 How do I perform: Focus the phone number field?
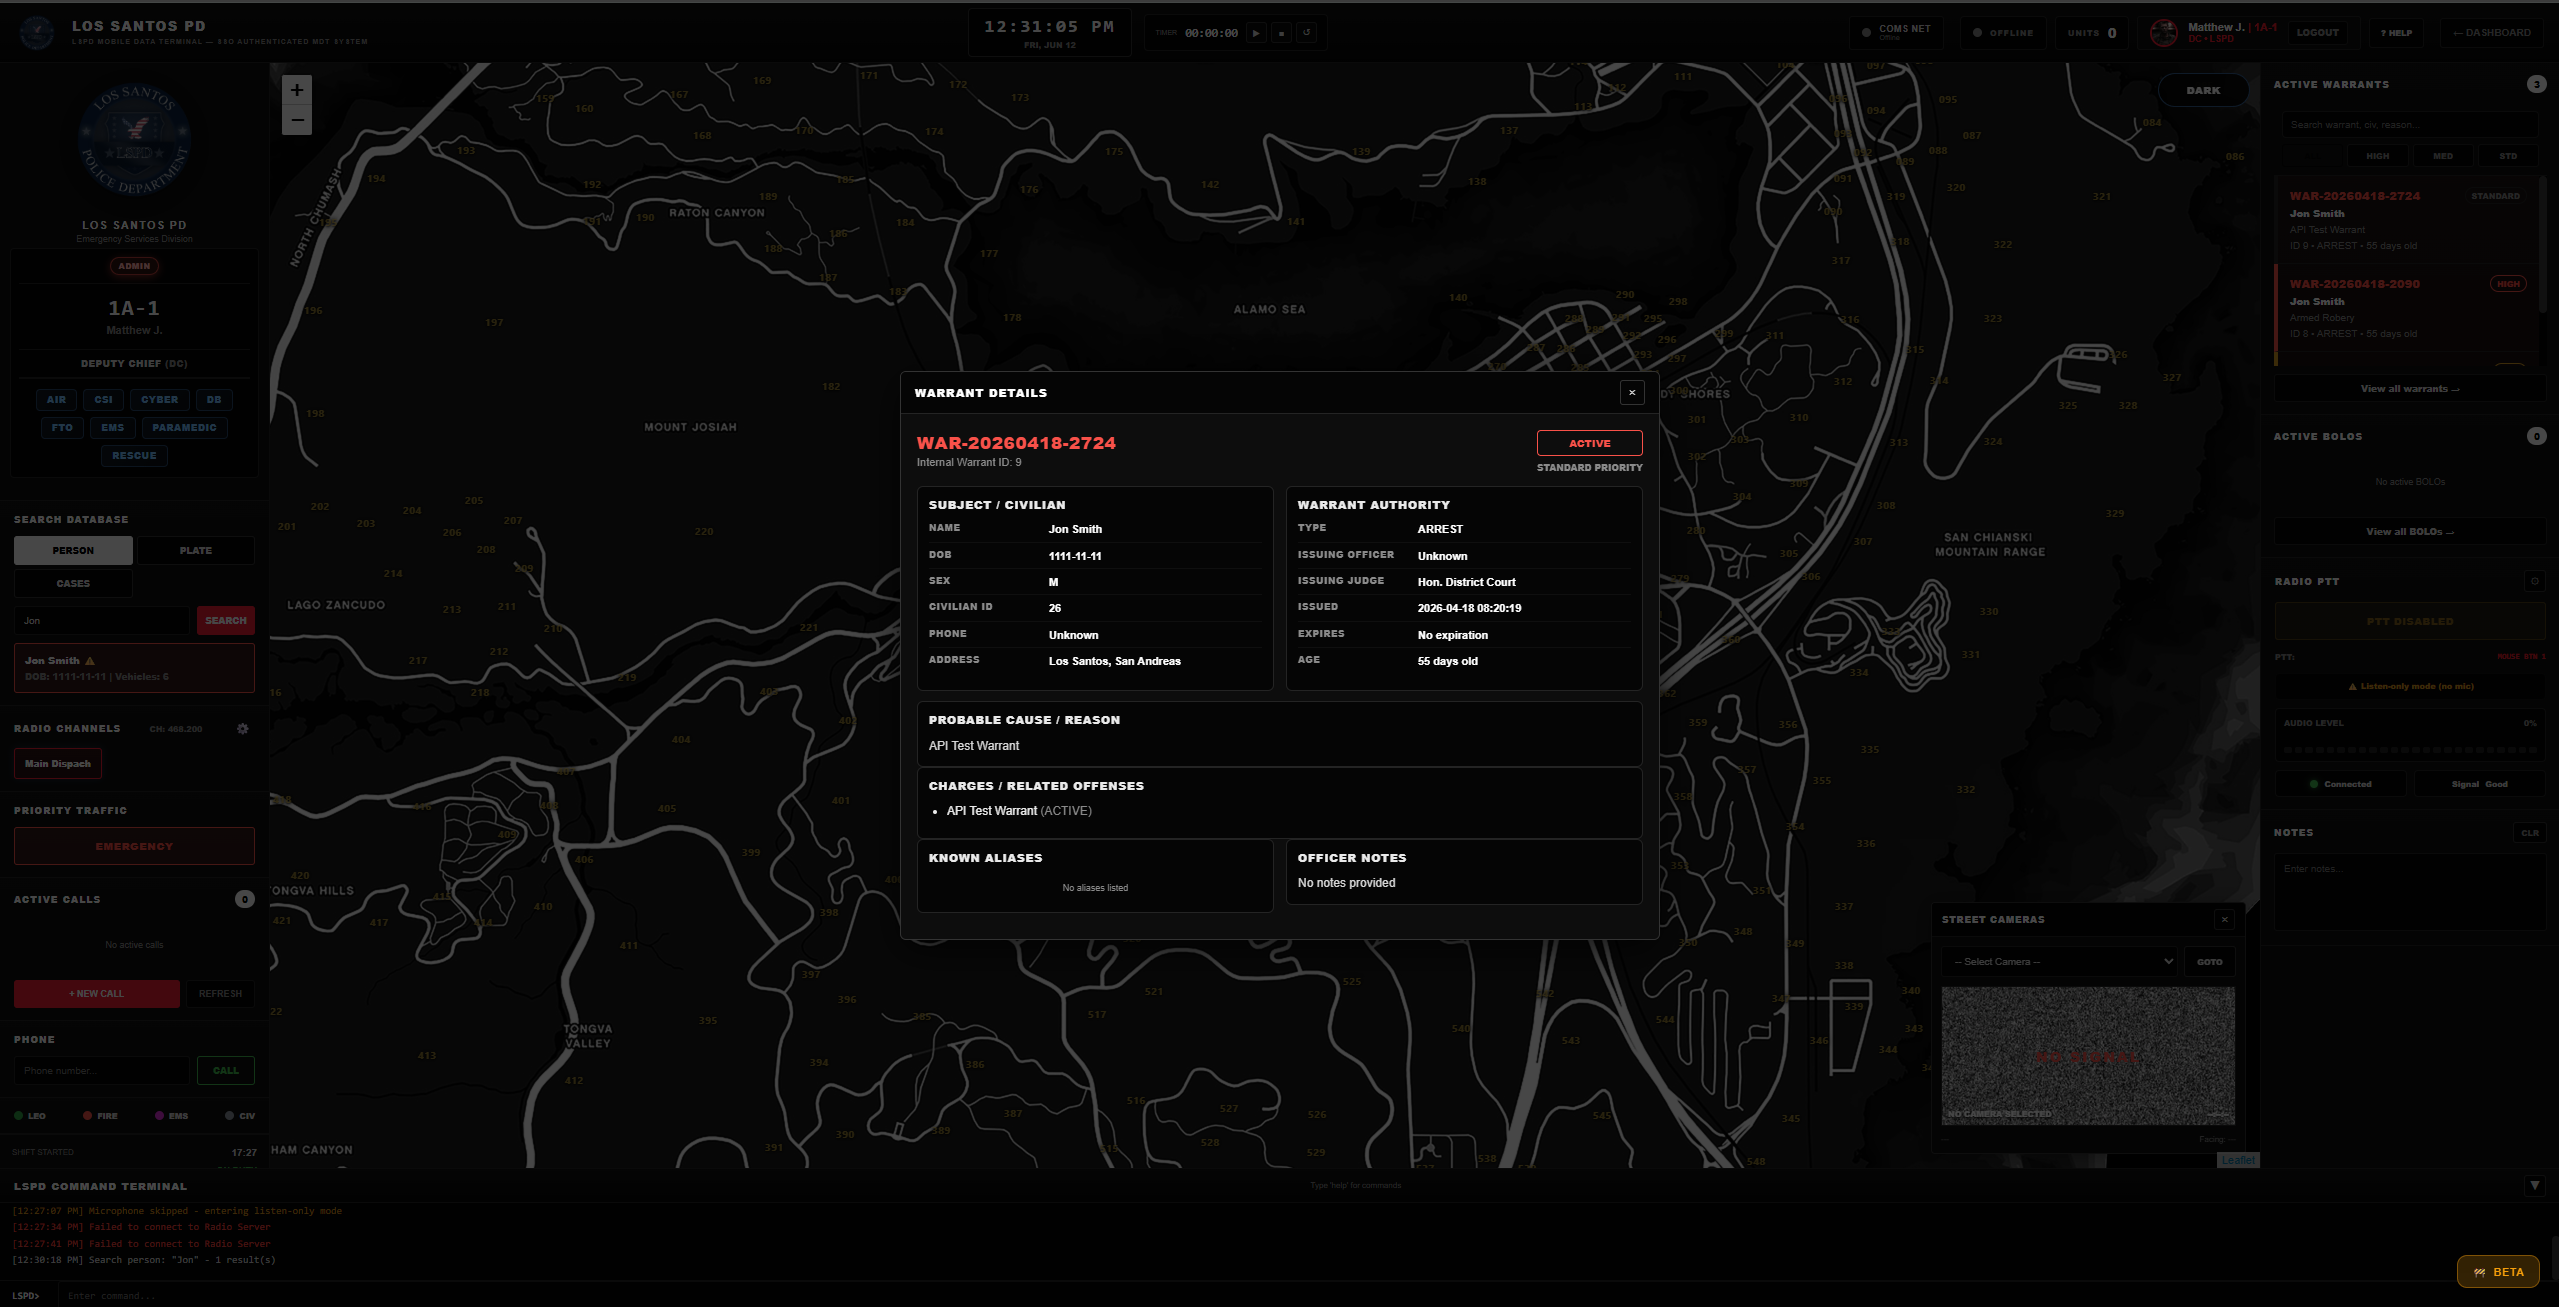pos(102,1070)
